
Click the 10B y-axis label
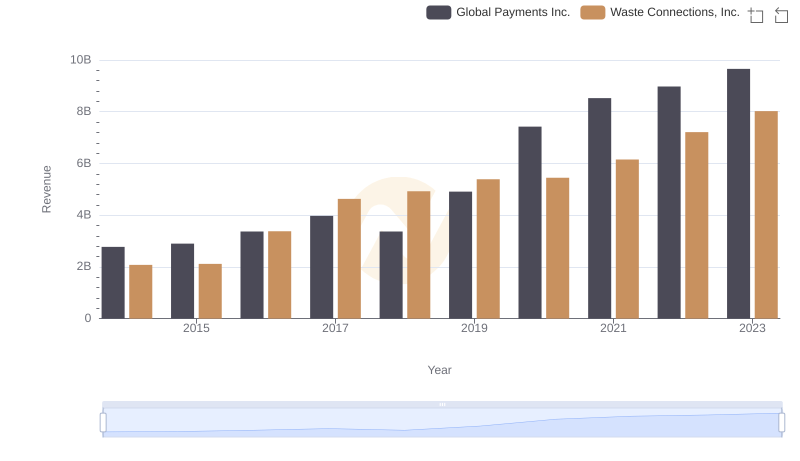tap(81, 60)
